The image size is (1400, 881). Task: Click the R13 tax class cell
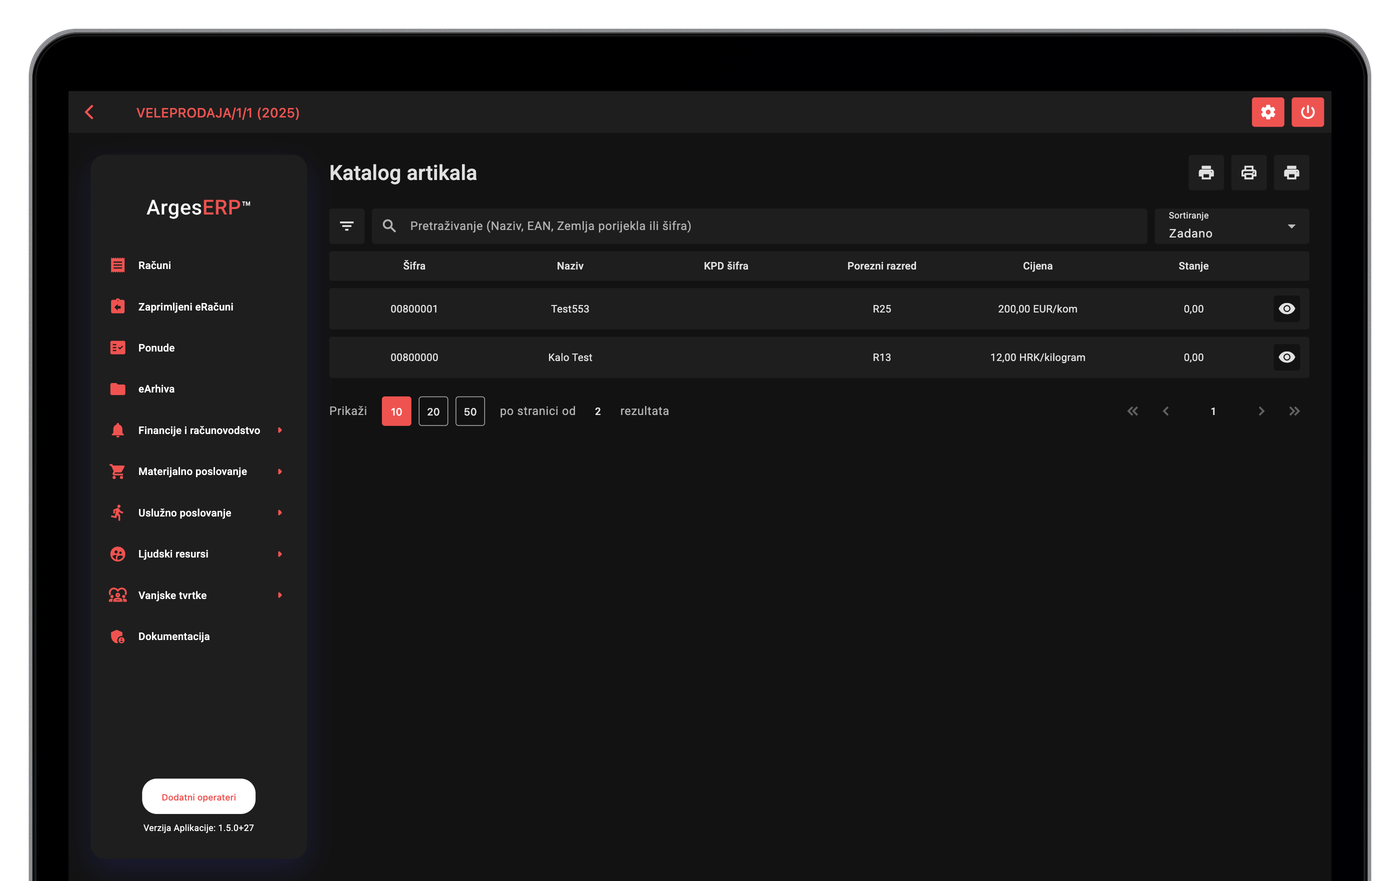(882, 357)
